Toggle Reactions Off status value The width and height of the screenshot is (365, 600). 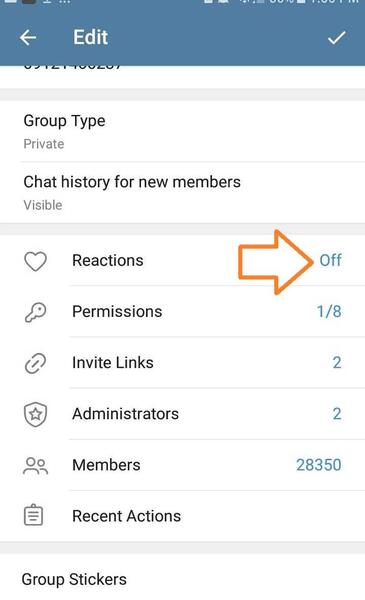point(331,260)
